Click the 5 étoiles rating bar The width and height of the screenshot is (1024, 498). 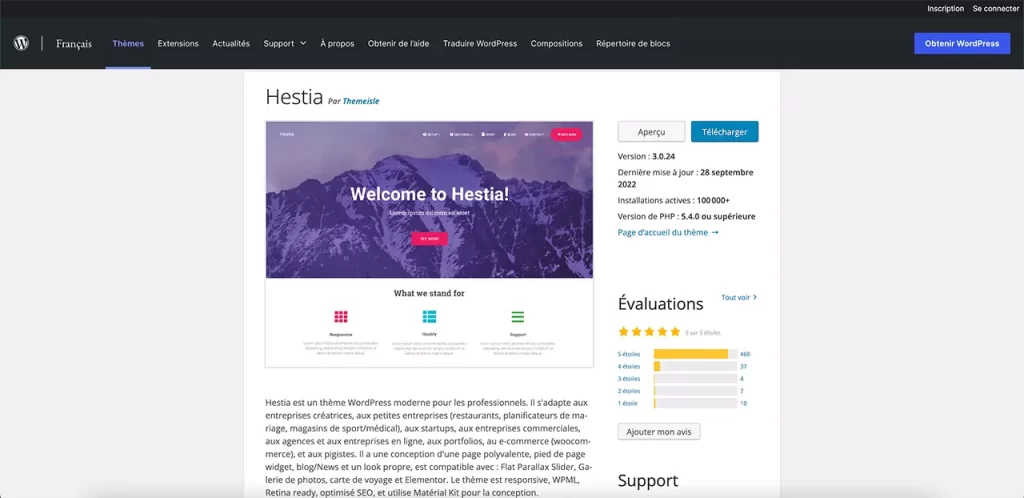(696, 354)
